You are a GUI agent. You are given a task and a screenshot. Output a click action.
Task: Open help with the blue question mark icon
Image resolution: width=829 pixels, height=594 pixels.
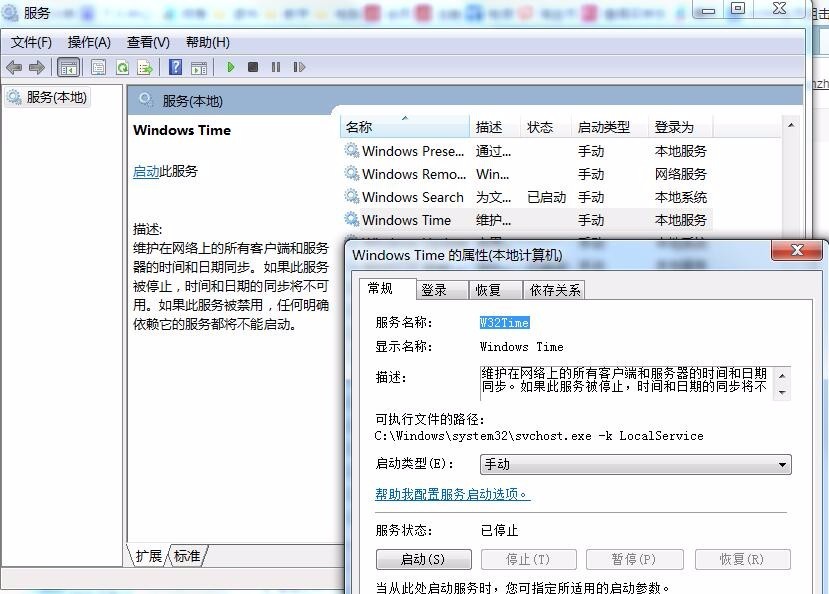176,68
